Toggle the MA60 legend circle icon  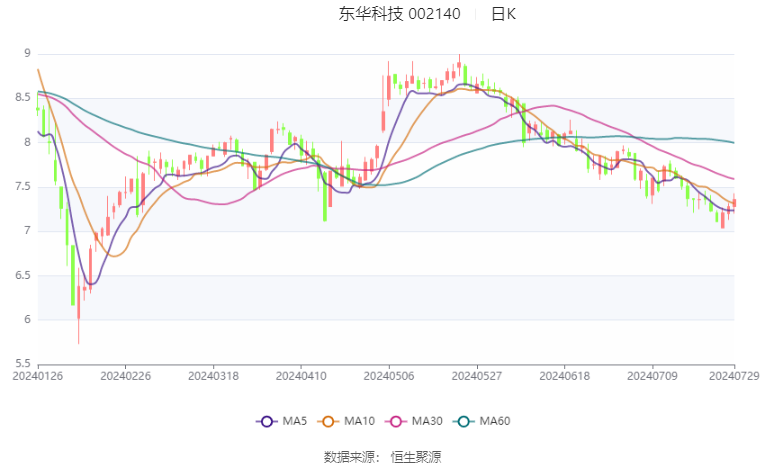pyautogui.click(x=464, y=422)
